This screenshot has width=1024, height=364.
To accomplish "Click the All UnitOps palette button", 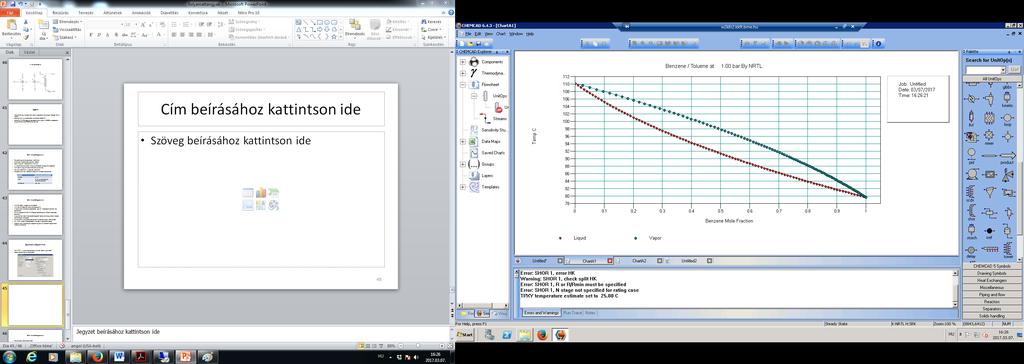I will (992, 78).
